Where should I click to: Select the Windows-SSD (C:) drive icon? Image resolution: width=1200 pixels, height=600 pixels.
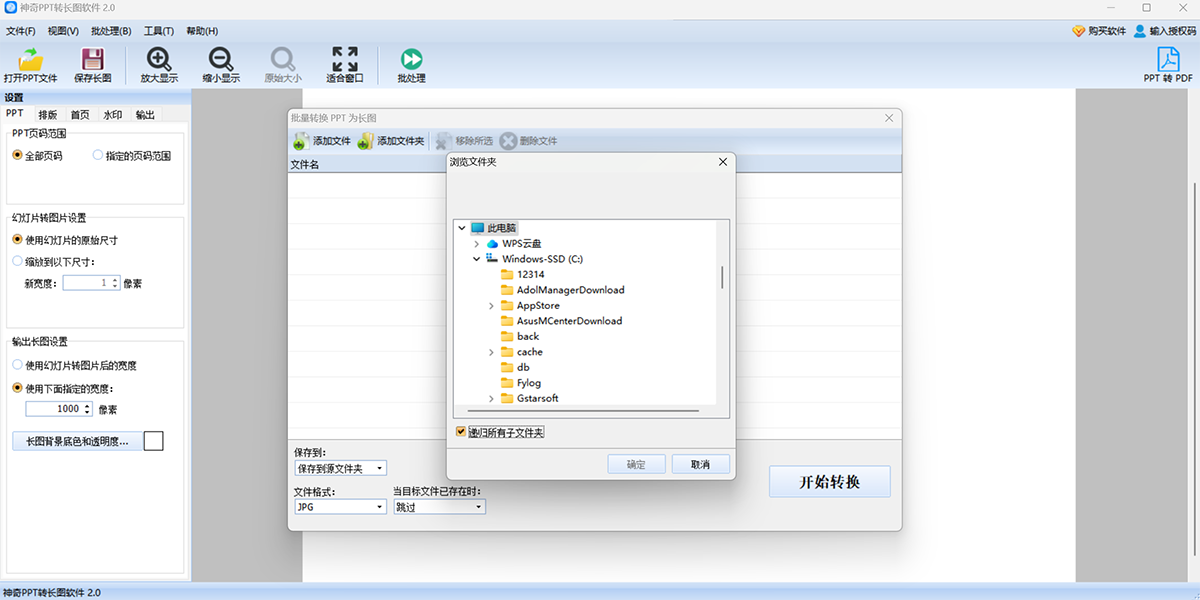[x=492, y=259]
